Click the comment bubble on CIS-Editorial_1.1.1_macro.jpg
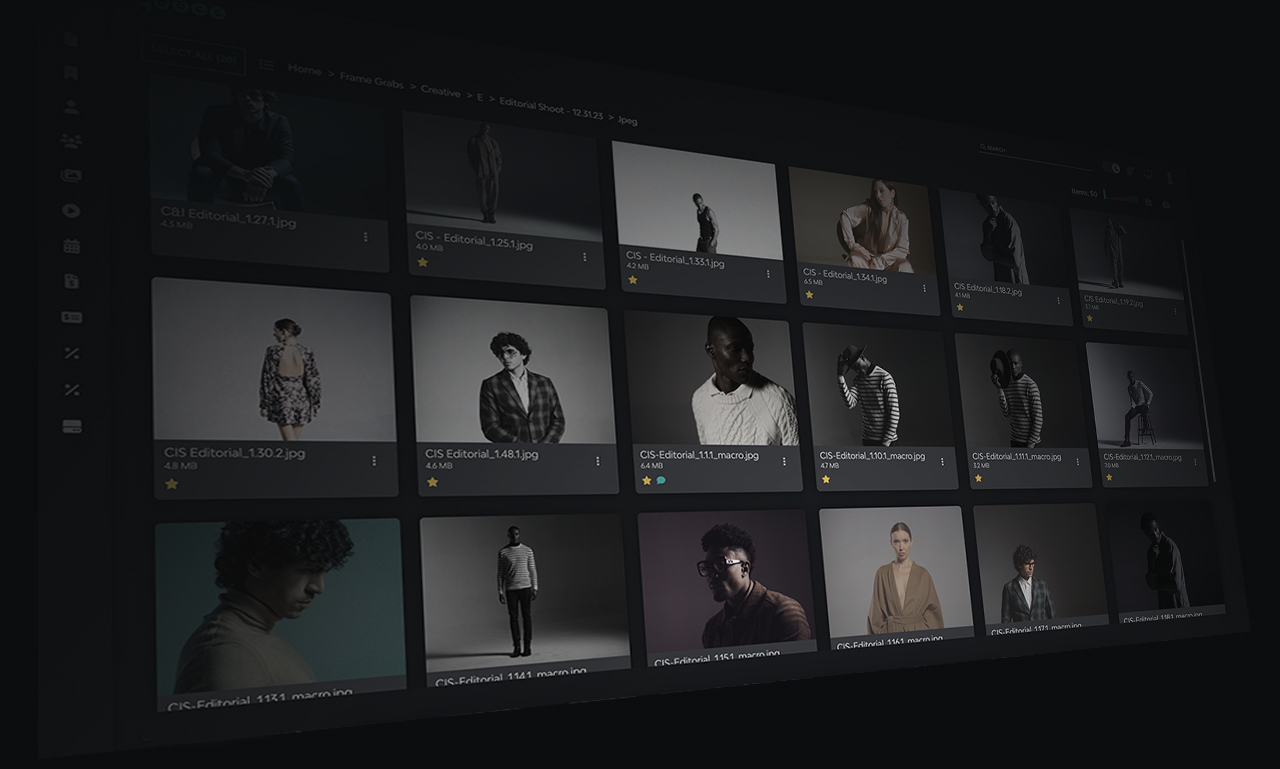Image resolution: width=1280 pixels, height=769 pixels. tap(661, 481)
